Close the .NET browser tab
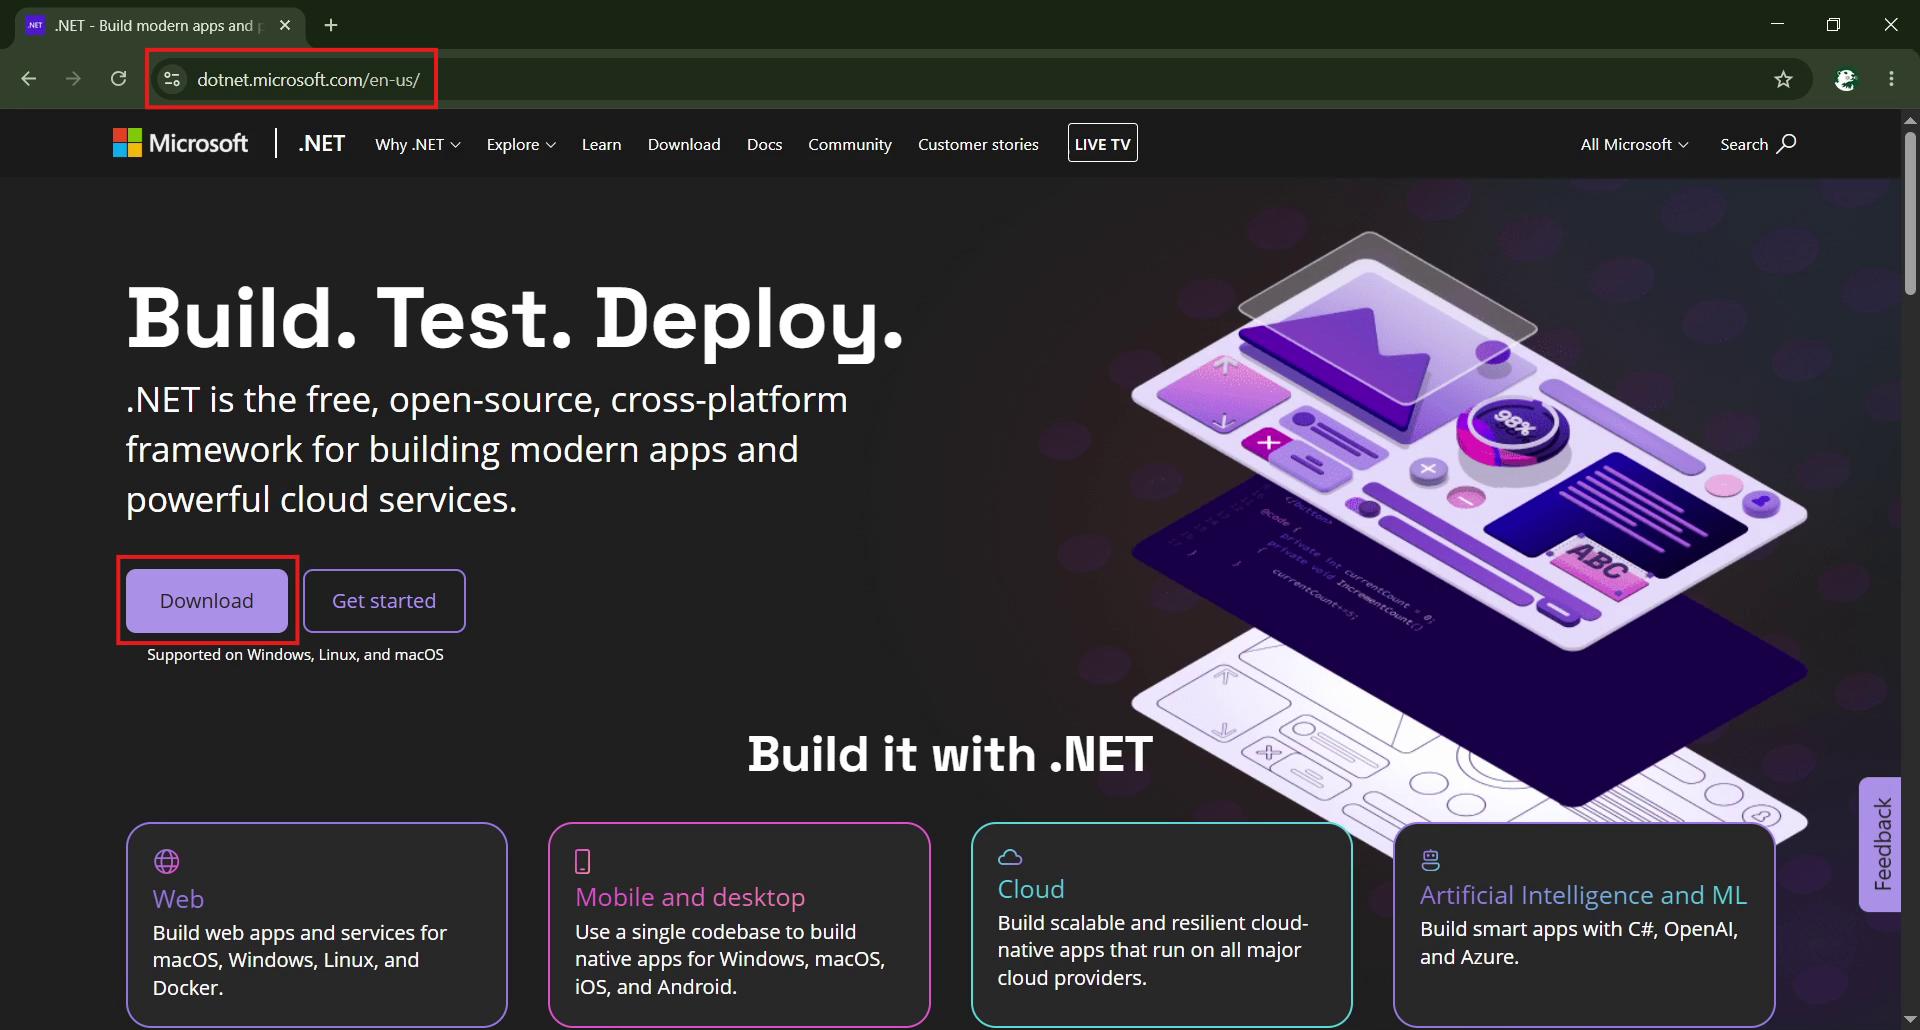 point(285,25)
